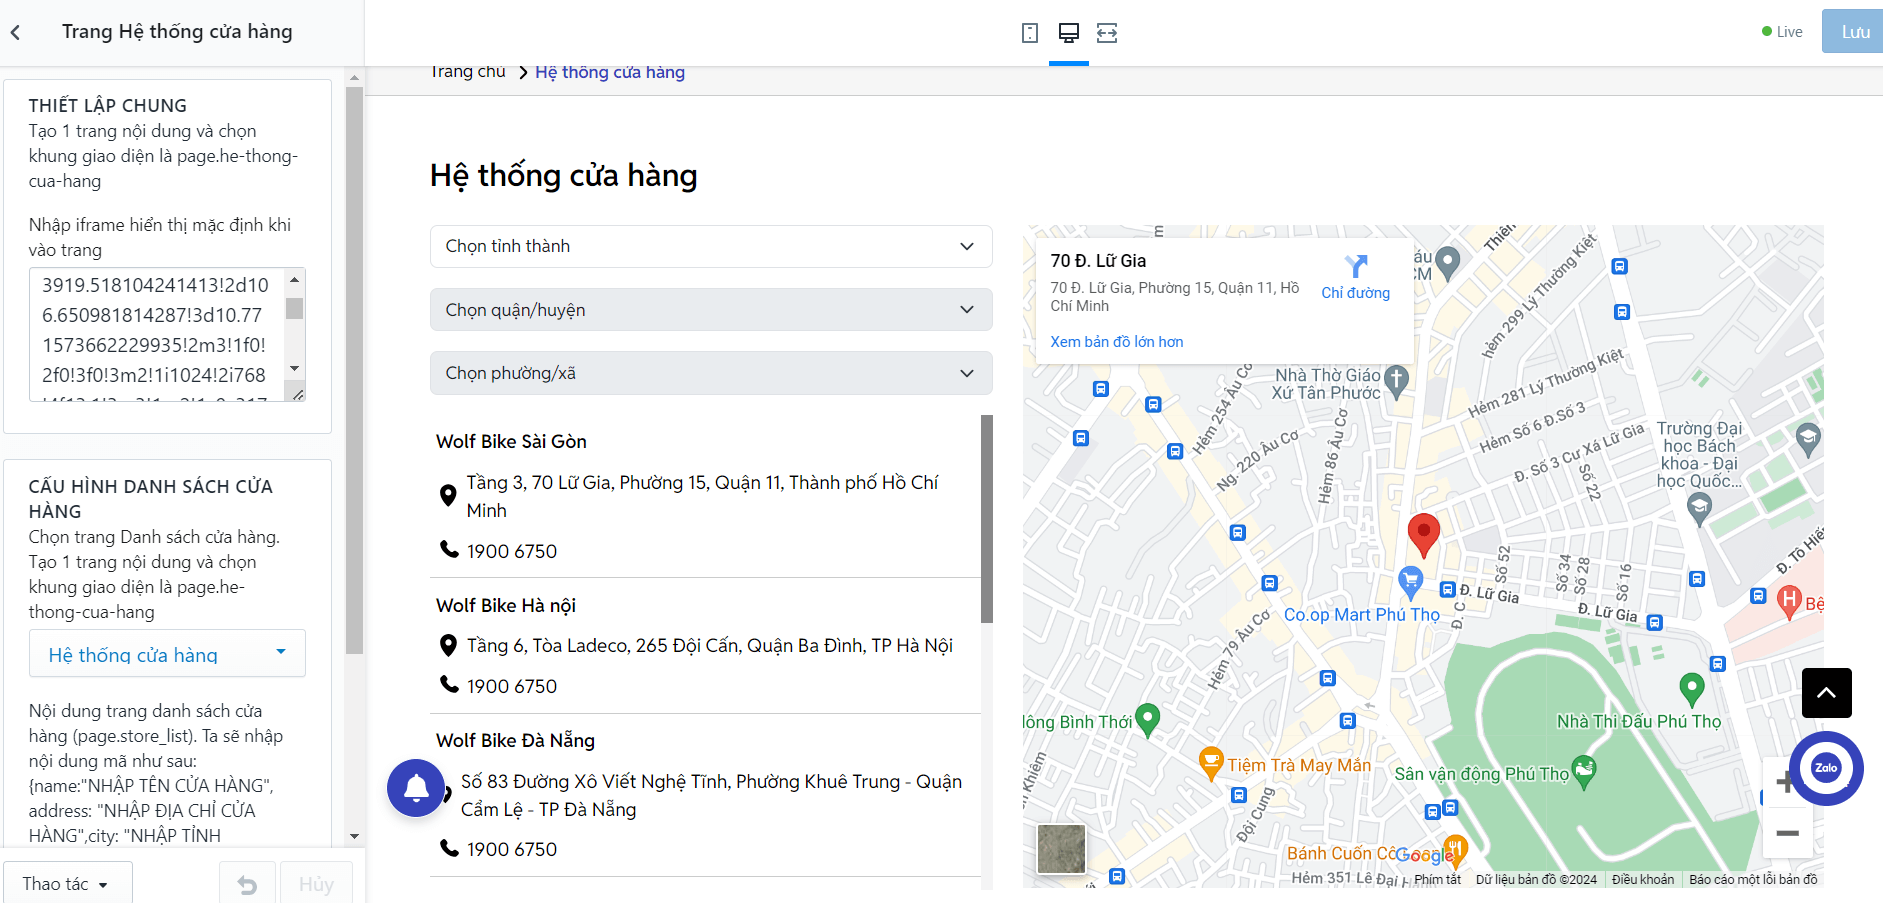The height and width of the screenshot is (903, 1883).
Task: Select the Wolf Bike Sài Gòn store
Action: pos(512,442)
